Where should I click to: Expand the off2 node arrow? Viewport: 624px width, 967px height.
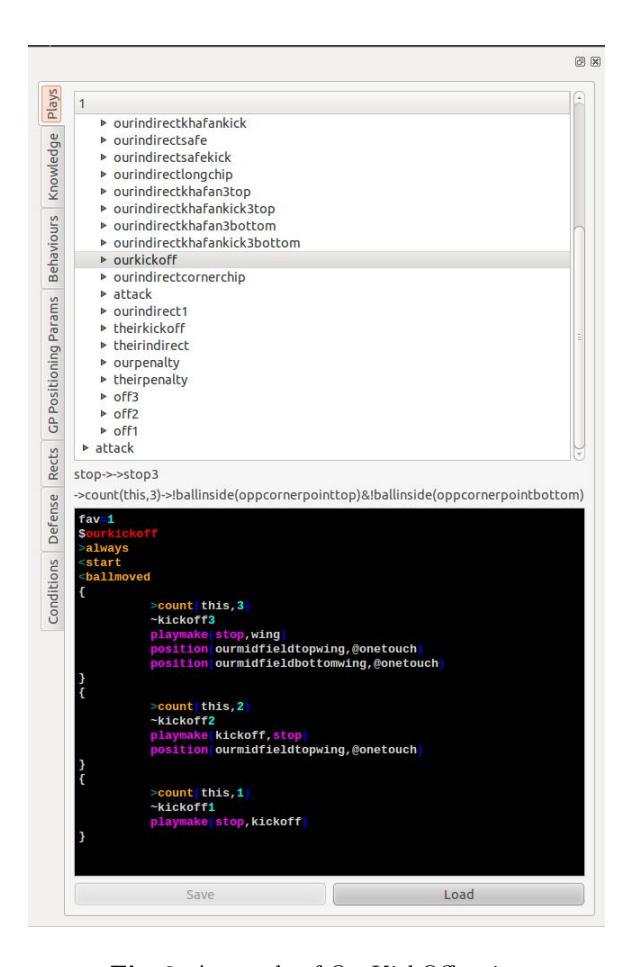pyautogui.click(x=104, y=414)
